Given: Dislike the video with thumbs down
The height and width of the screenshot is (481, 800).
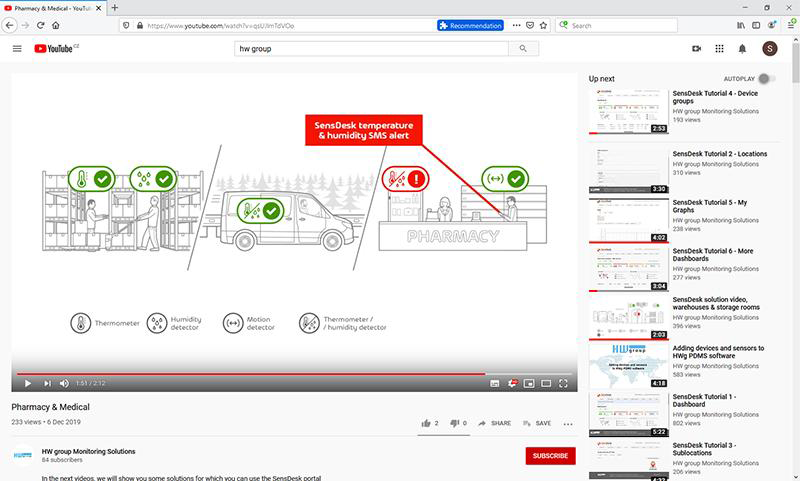Looking at the screenshot, I should 458,423.
